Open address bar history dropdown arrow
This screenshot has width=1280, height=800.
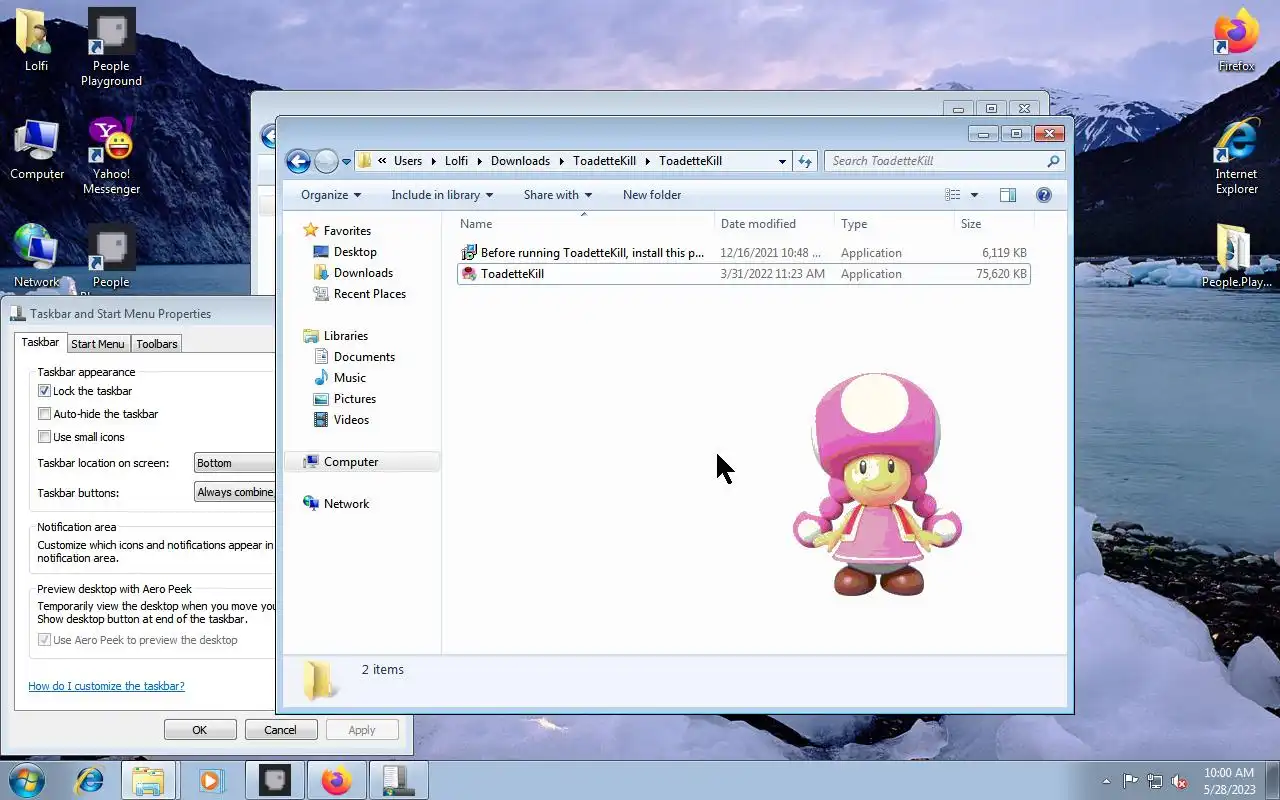pyautogui.click(x=782, y=161)
